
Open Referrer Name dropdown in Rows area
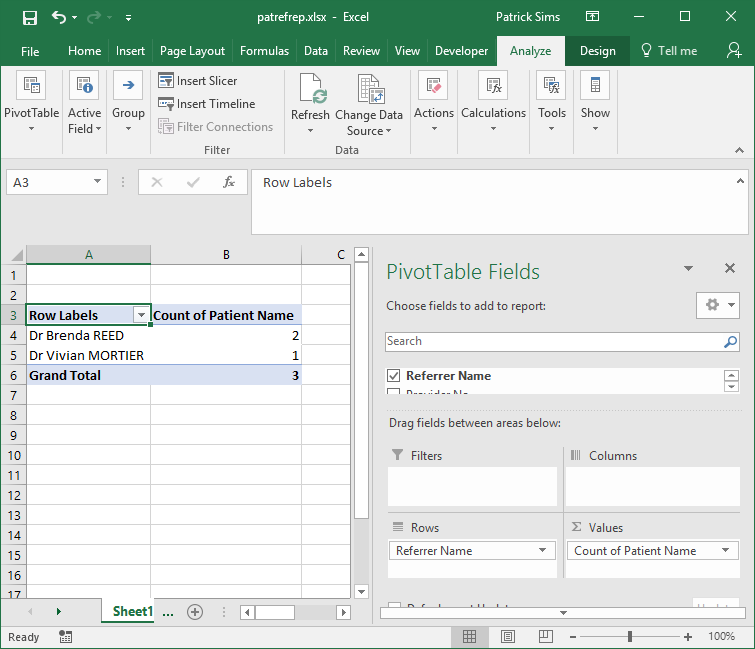542,550
